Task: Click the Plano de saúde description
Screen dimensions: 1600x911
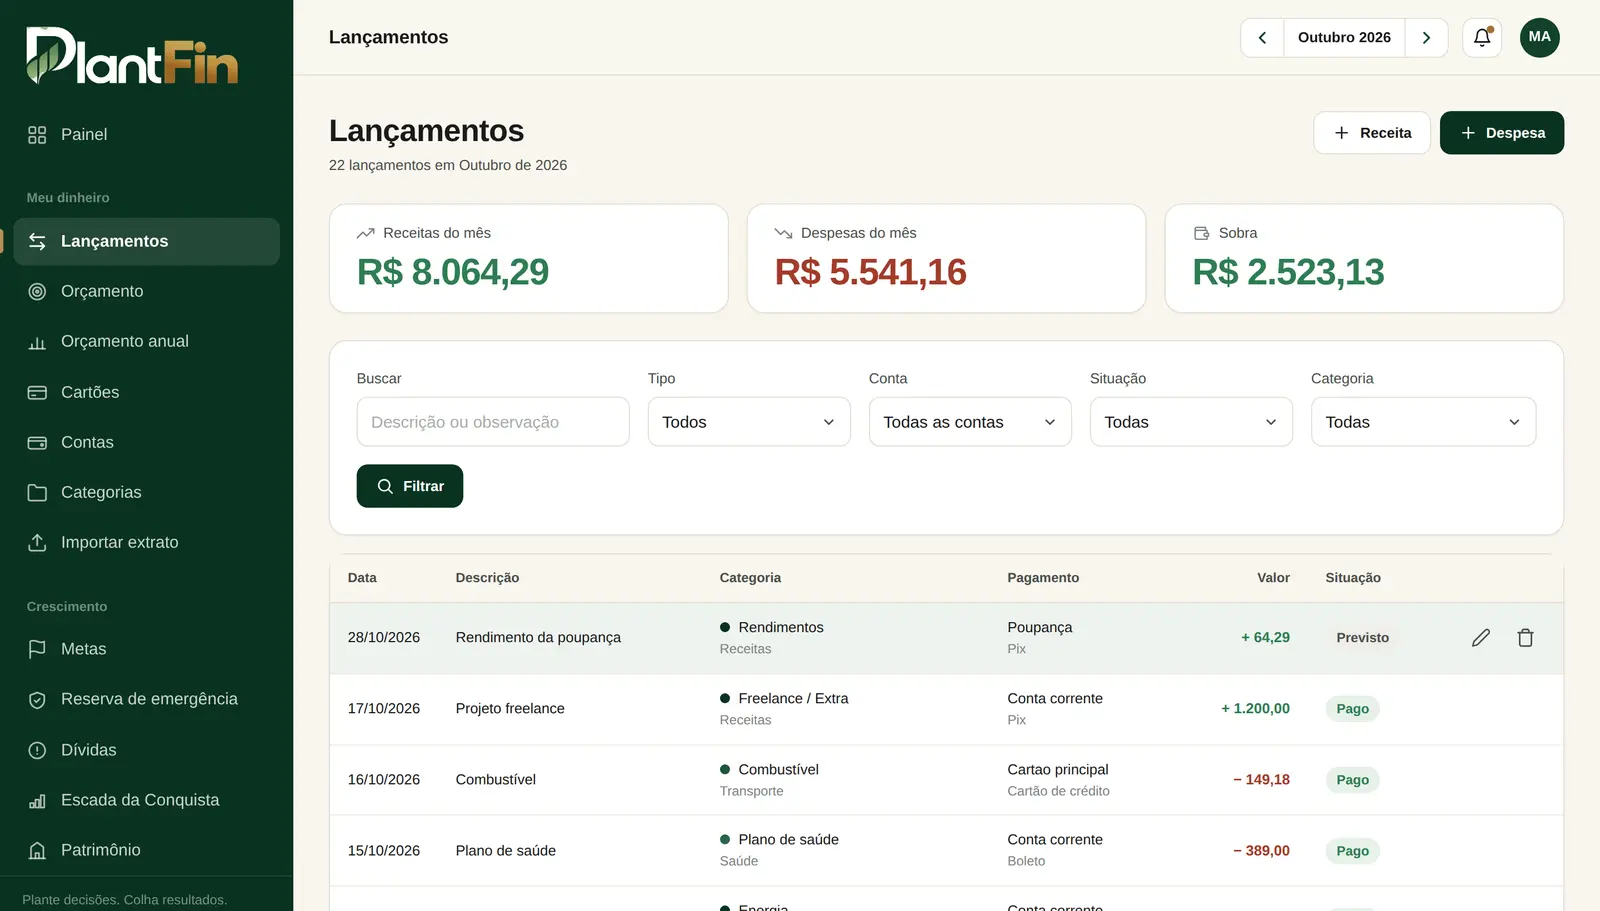Action: [x=505, y=851]
